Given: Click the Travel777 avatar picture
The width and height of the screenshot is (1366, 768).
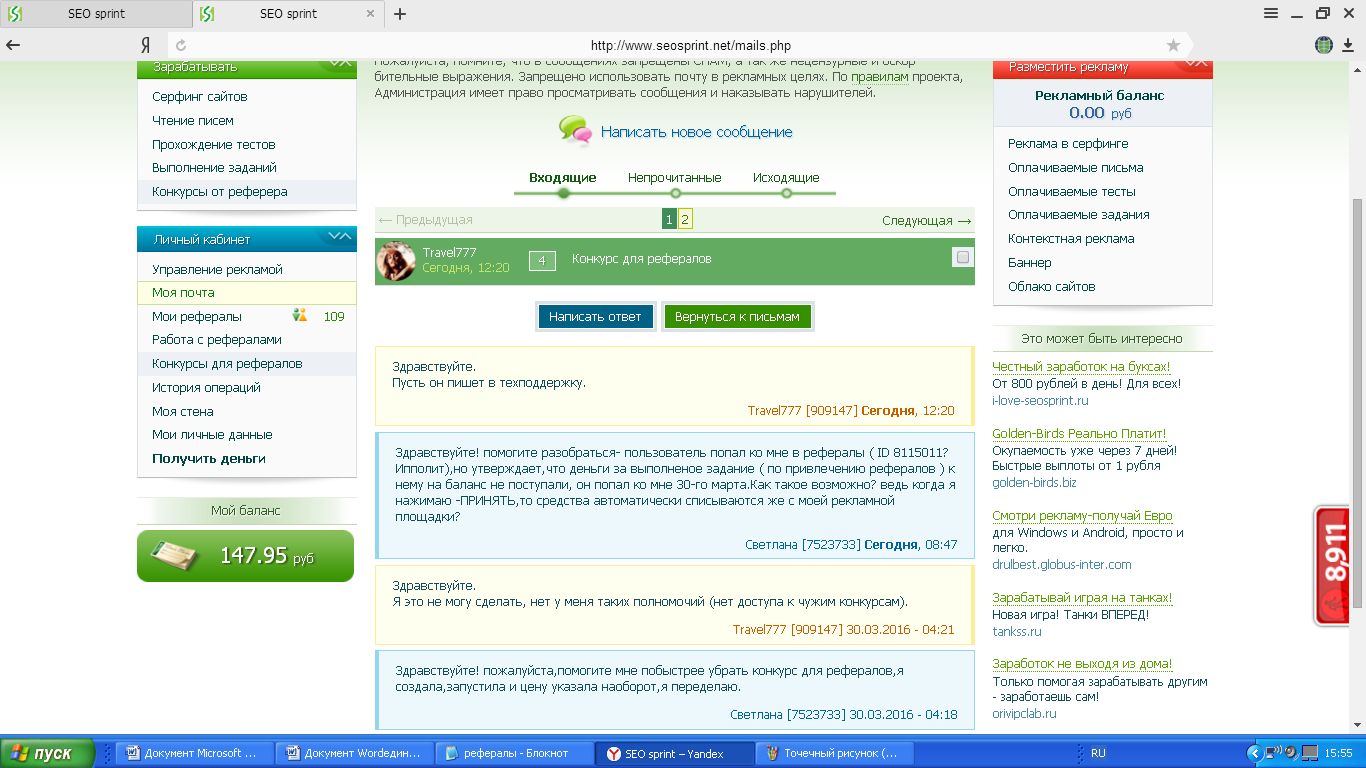Looking at the screenshot, I should click(x=396, y=261).
